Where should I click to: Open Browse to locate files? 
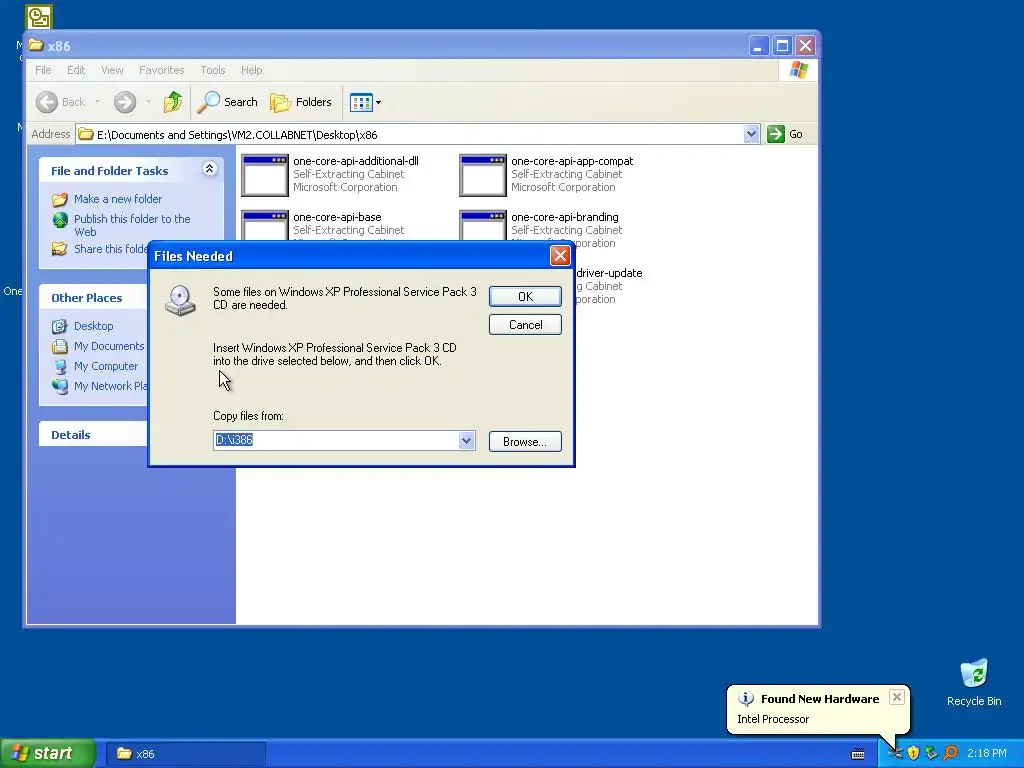click(x=525, y=441)
